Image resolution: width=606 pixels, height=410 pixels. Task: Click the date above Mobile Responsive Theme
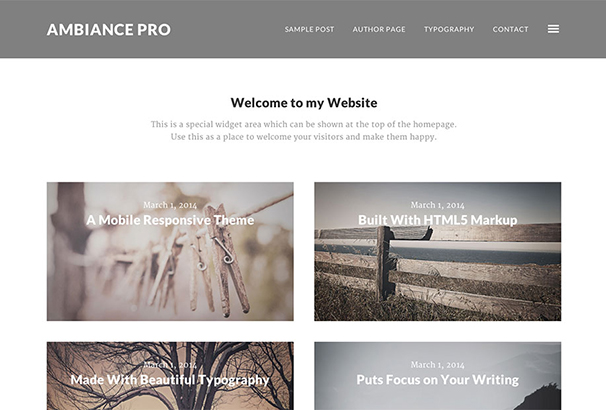(x=170, y=205)
